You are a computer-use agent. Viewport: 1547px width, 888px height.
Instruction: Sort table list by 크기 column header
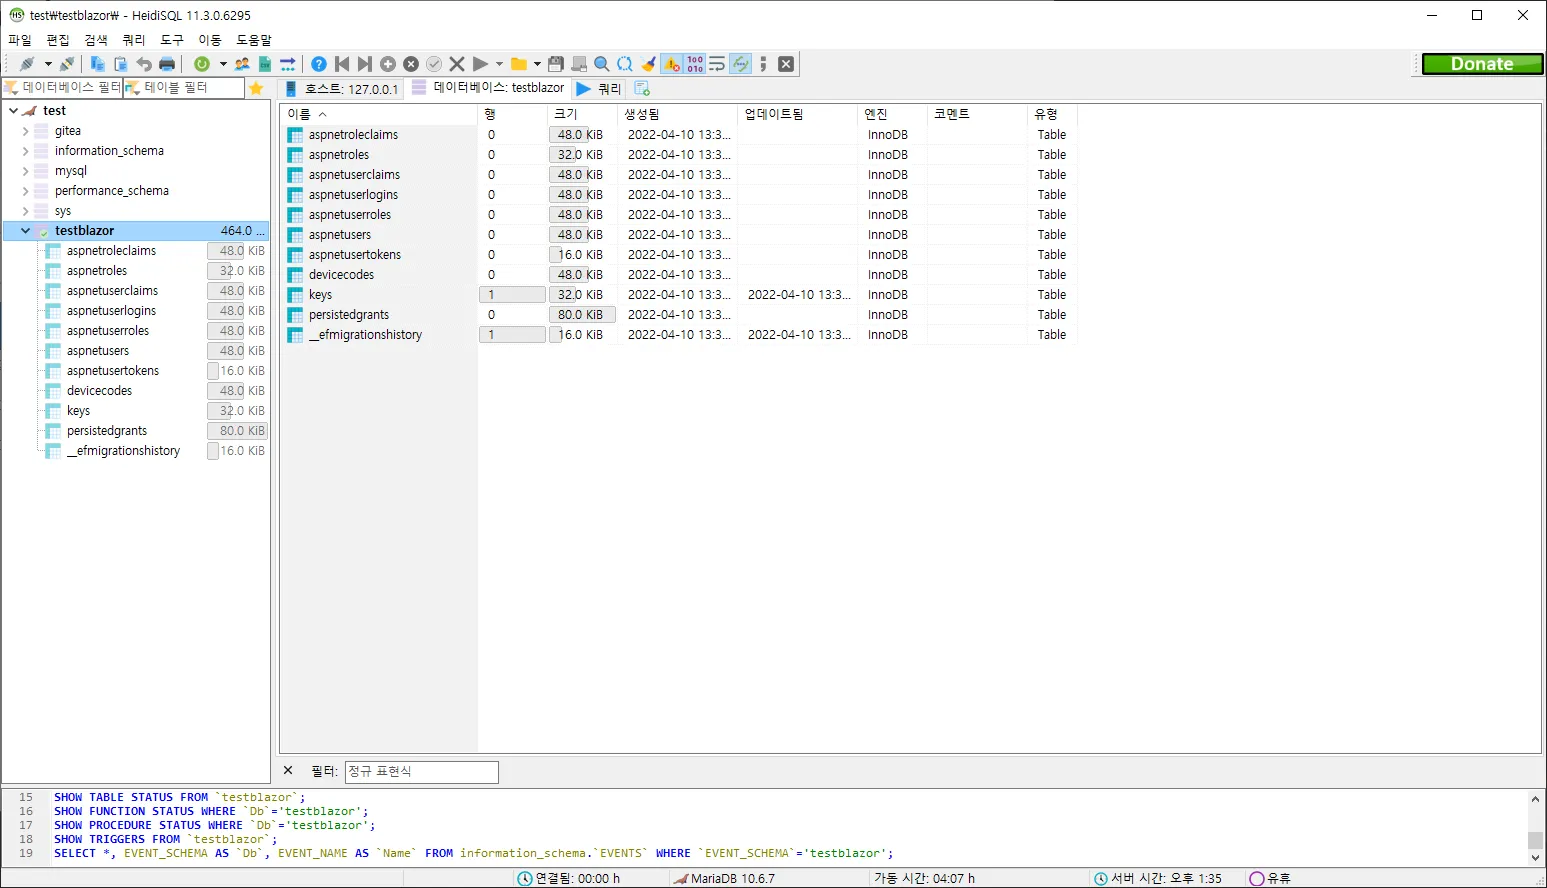pos(582,114)
